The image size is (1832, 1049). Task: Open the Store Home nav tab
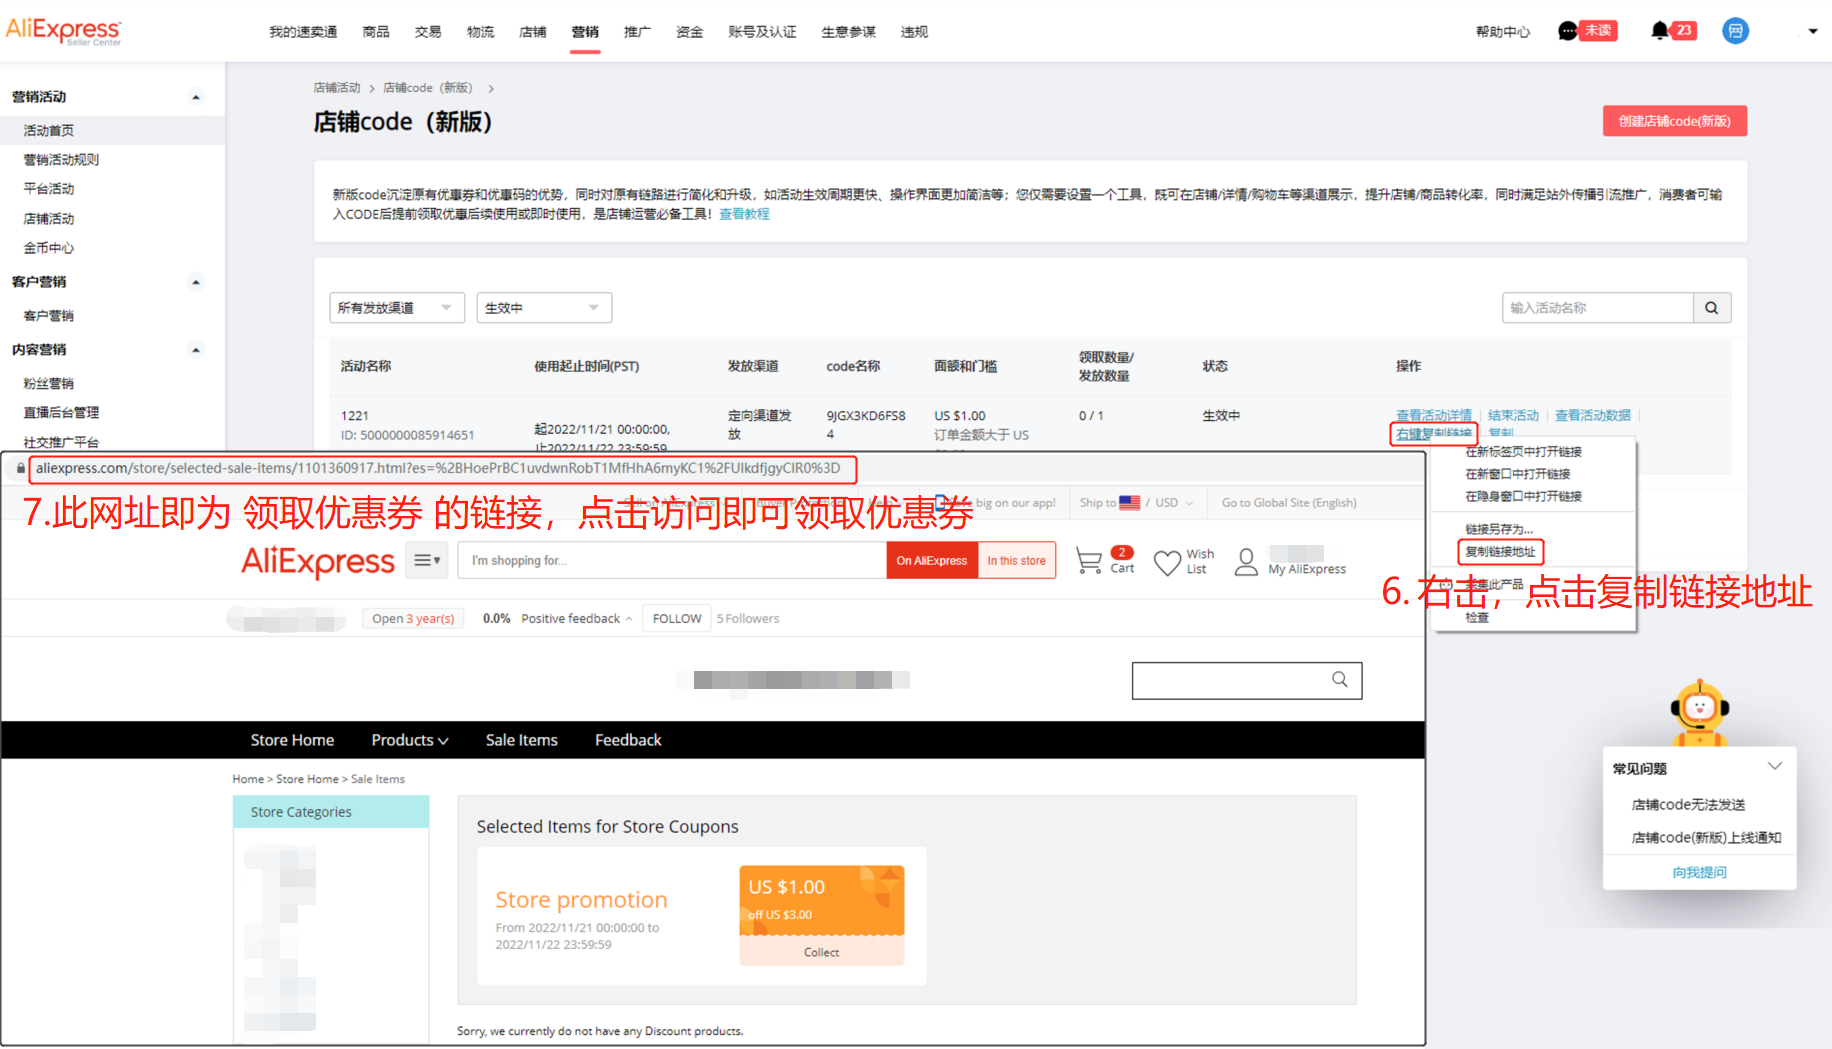click(292, 740)
